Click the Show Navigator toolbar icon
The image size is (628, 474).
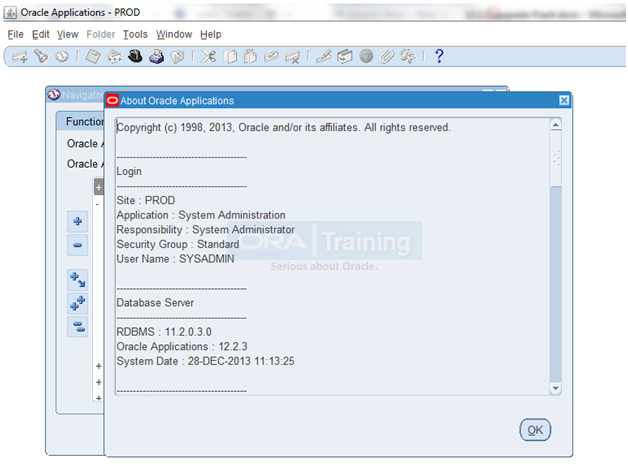point(62,56)
